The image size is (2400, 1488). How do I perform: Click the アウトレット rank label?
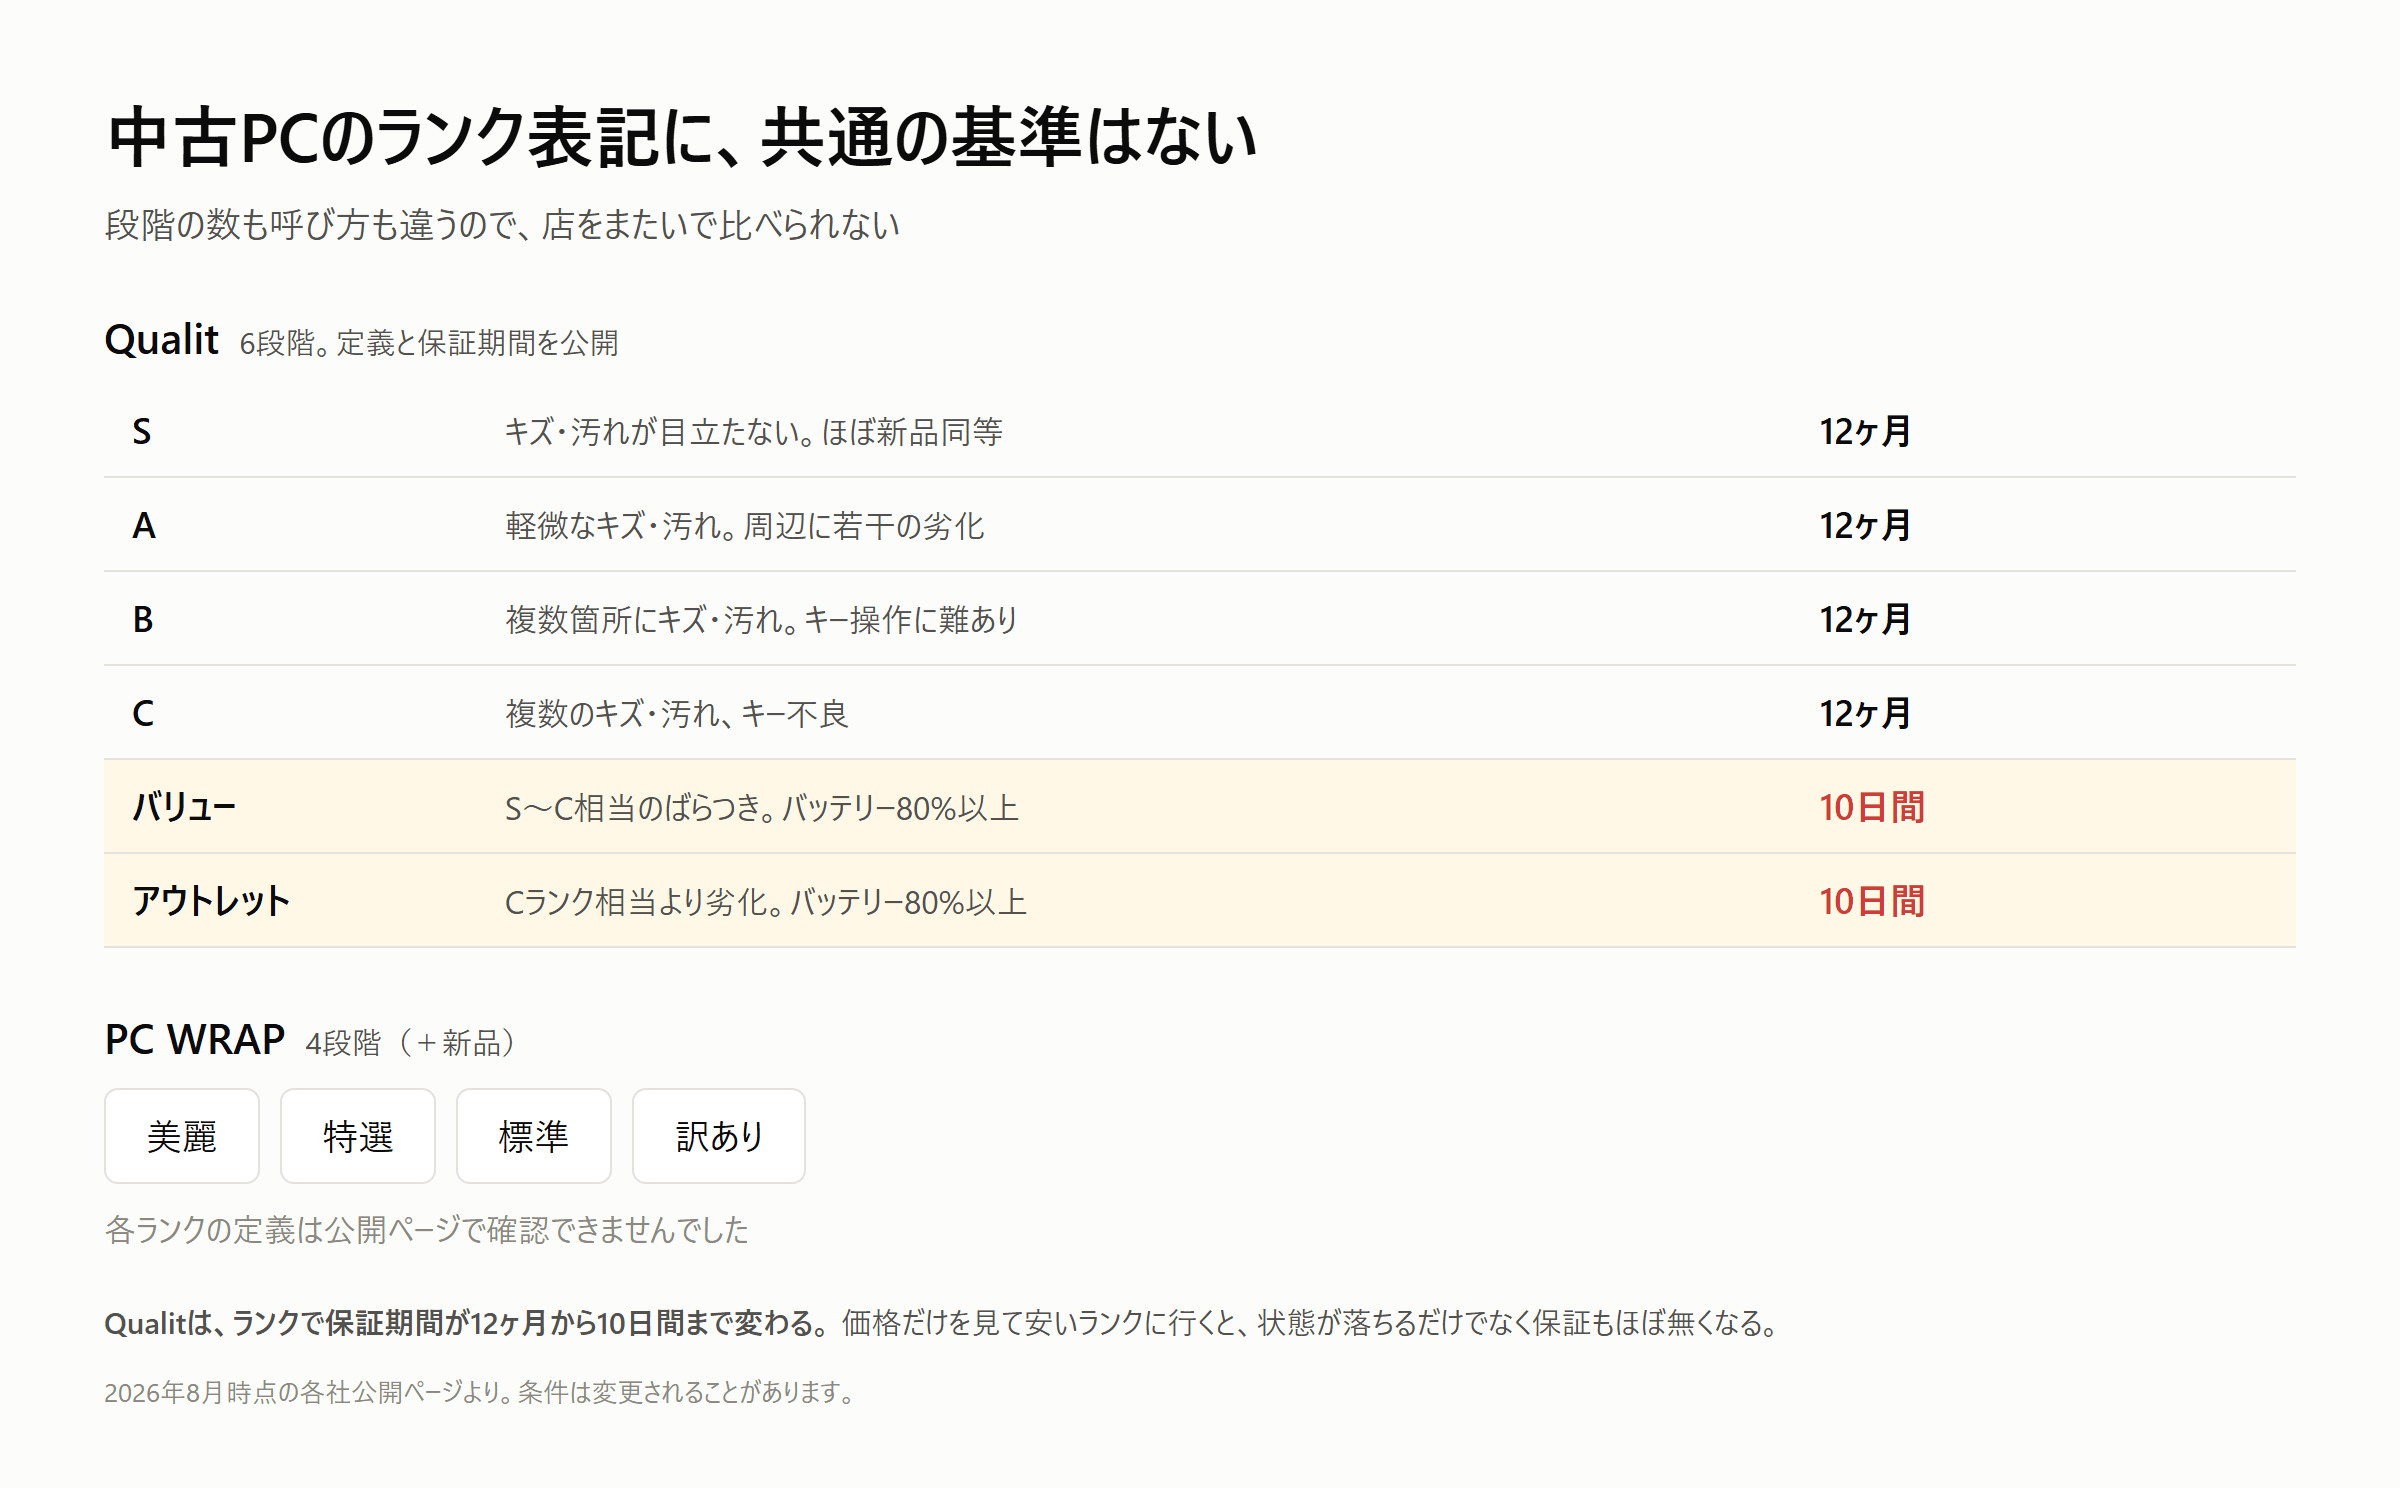coord(211,901)
